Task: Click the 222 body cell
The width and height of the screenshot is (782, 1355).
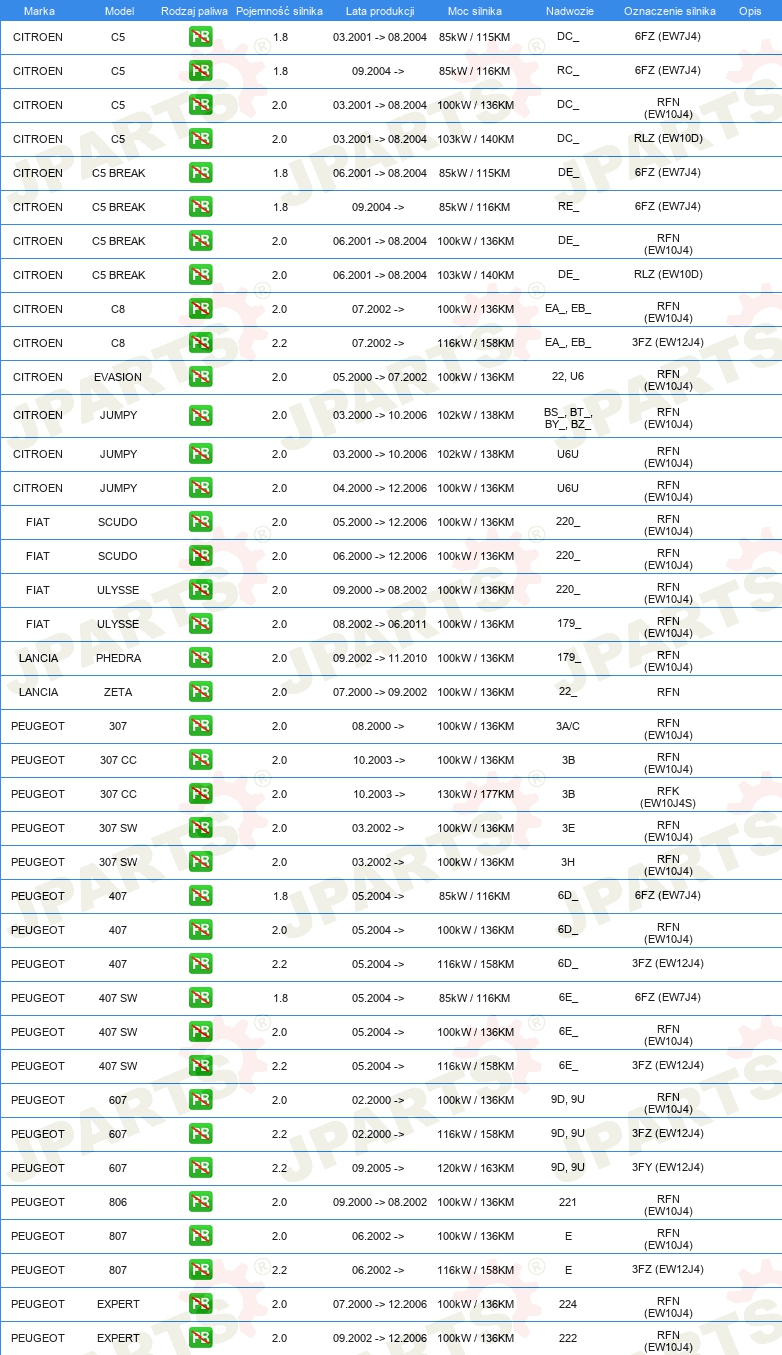Action: coord(568,1338)
